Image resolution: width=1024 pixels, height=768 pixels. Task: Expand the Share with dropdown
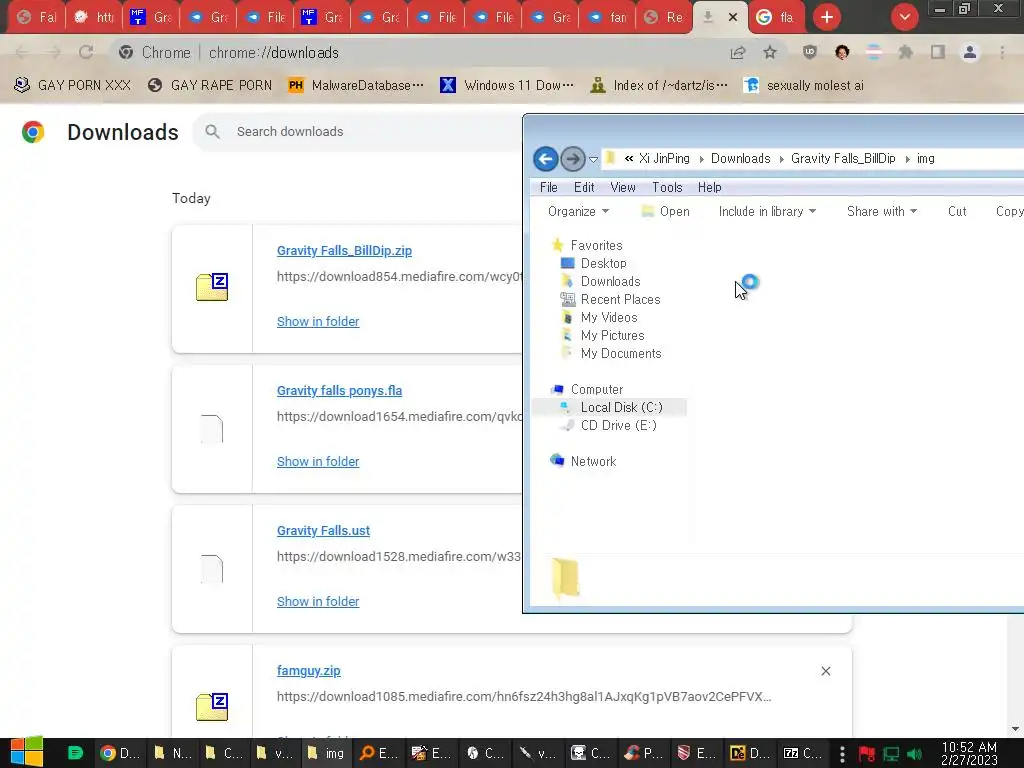[882, 212]
